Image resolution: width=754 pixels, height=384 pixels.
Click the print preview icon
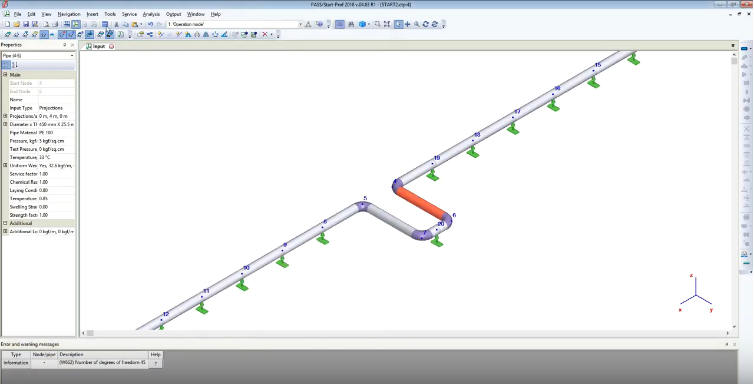(x=46, y=24)
